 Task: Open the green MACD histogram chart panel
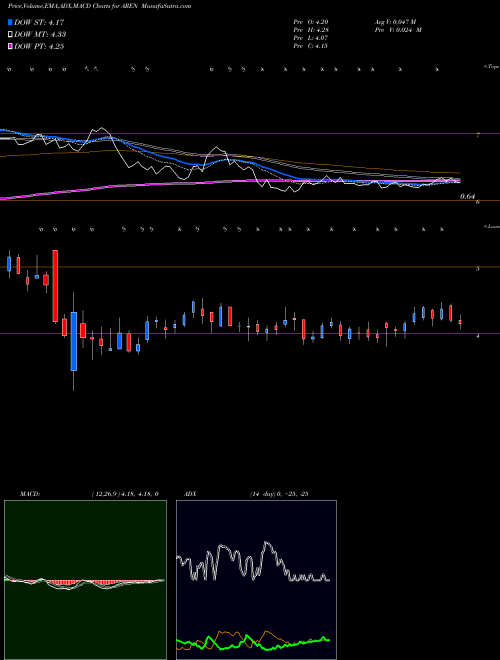[85, 580]
